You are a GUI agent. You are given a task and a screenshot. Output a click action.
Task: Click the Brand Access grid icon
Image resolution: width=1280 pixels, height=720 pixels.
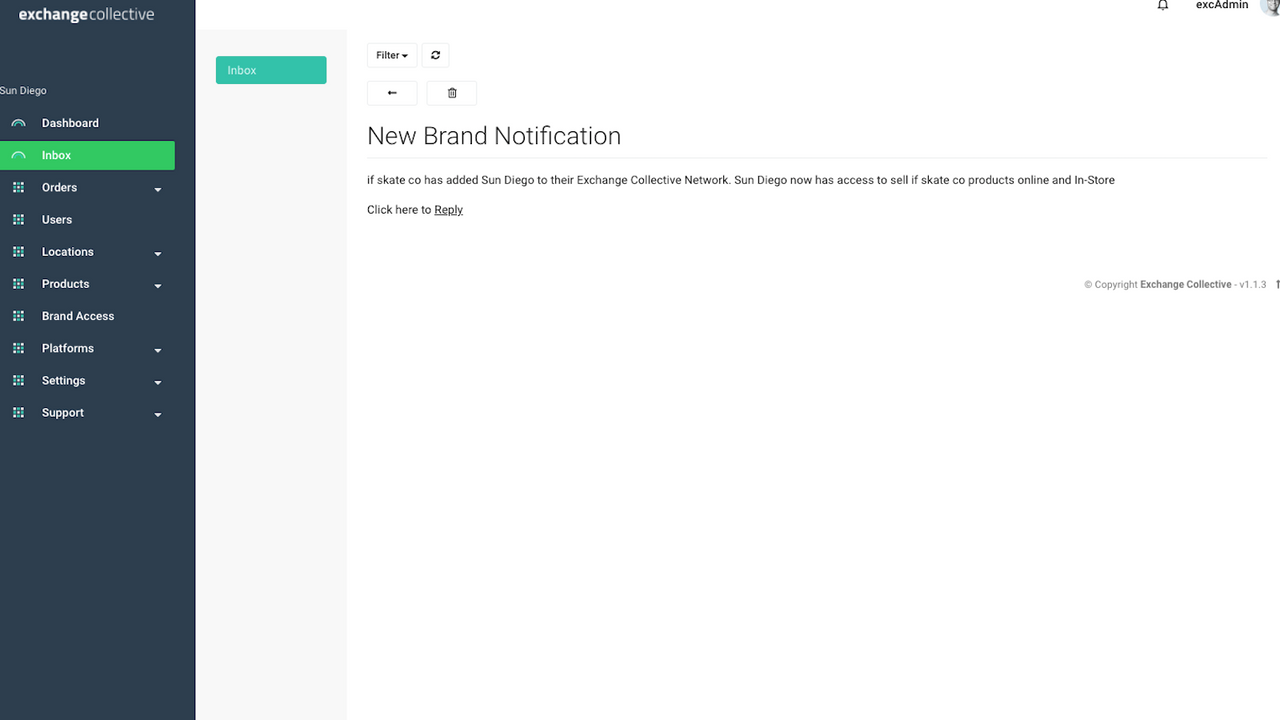(x=18, y=315)
